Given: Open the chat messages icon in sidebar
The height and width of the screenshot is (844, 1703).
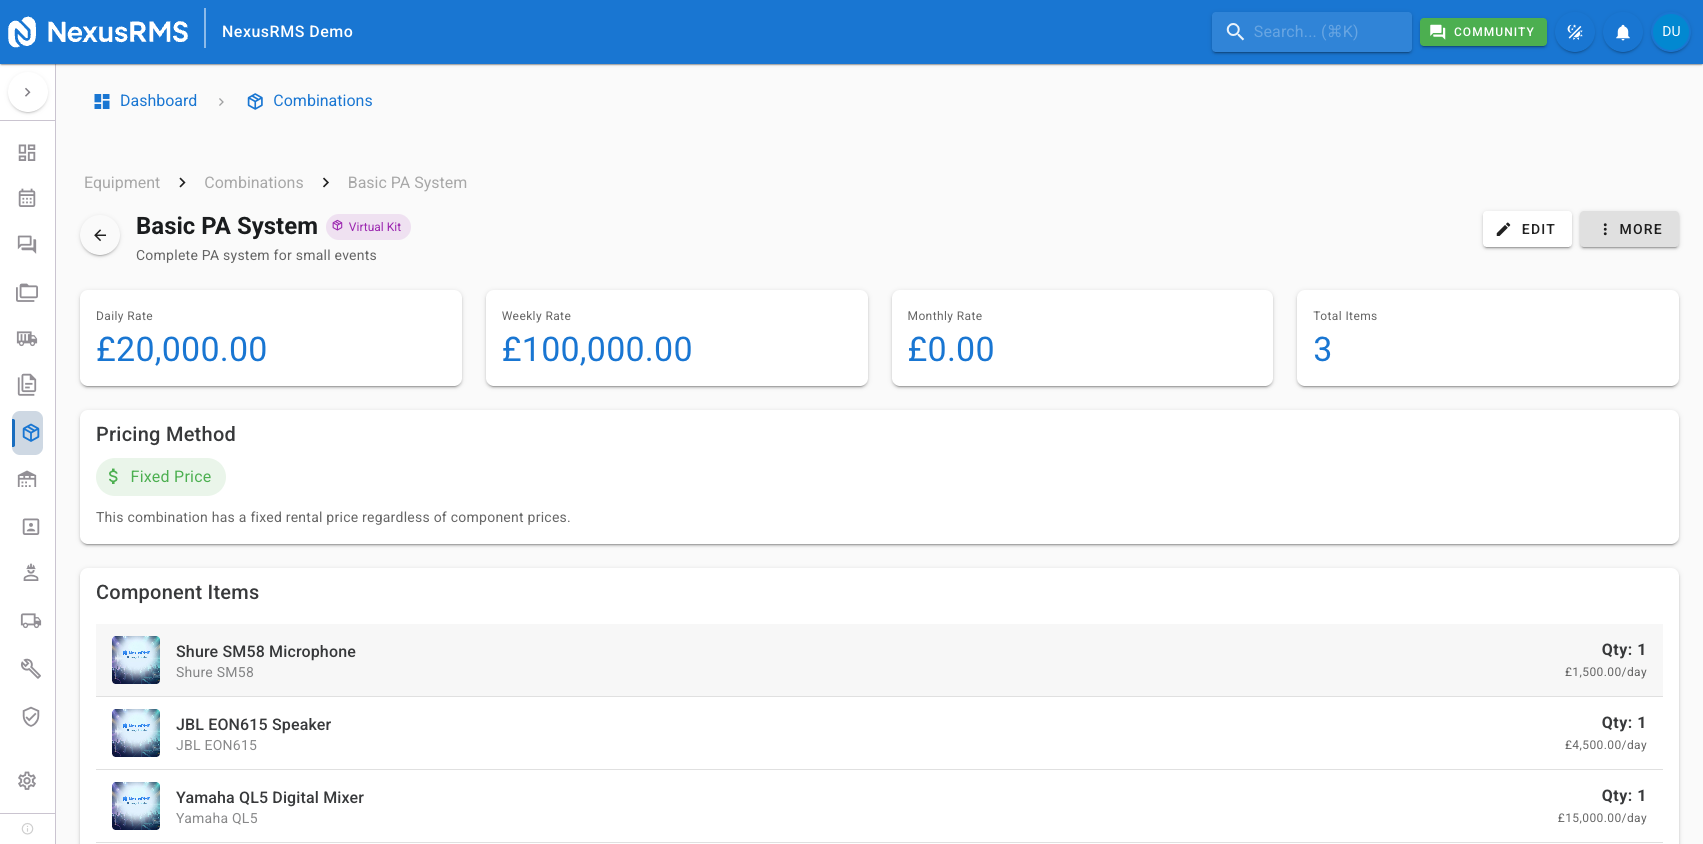Looking at the screenshot, I should 27,244.
